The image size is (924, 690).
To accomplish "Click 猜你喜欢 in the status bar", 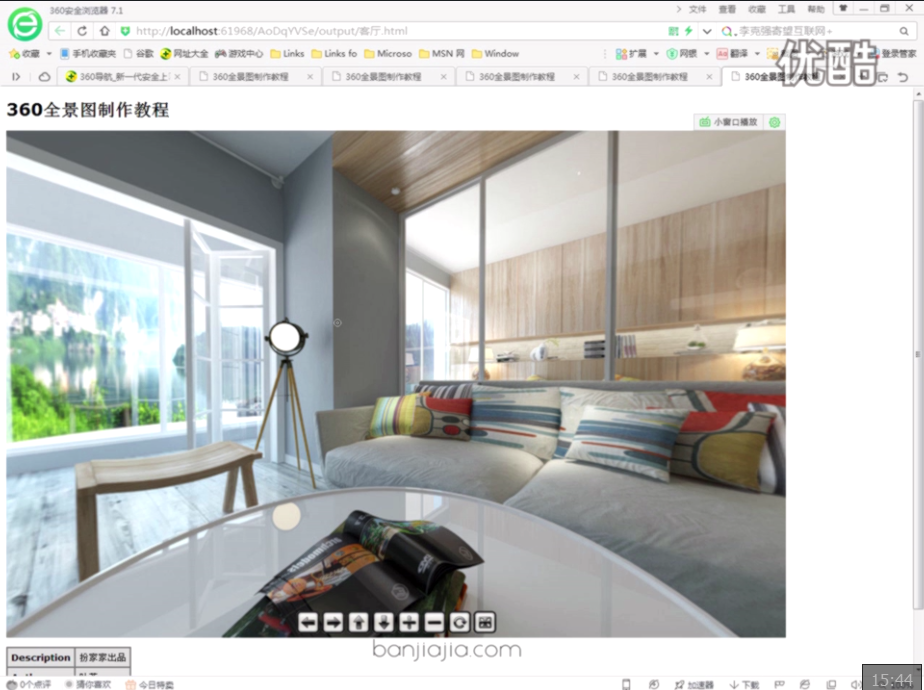I will tap(88, 684).
